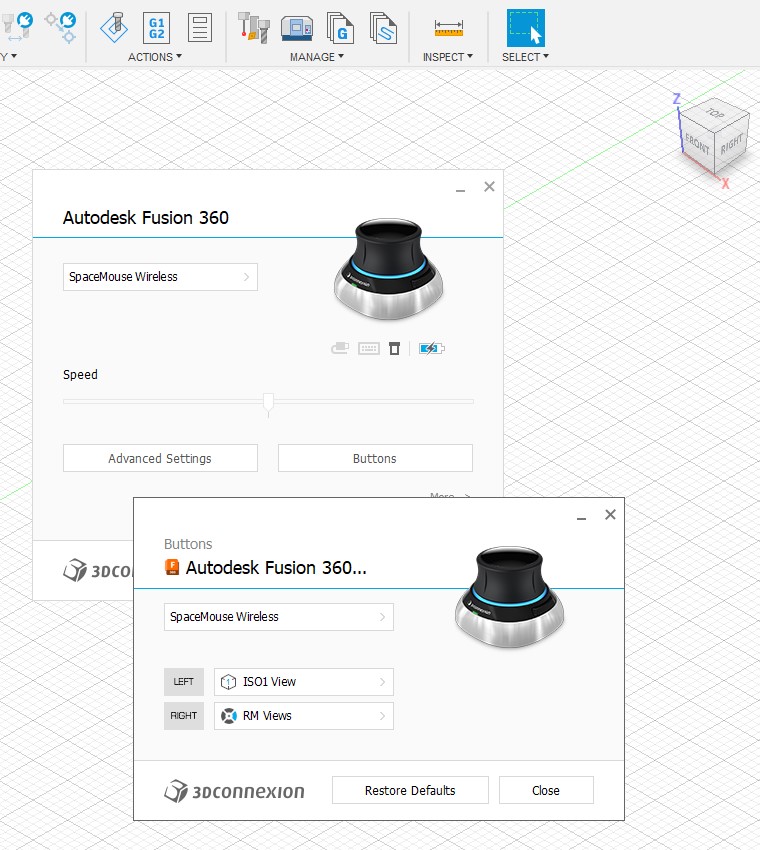Click the FRONT face of the view cube
This screenshot has width=760, height=850.
(x=697, y=144)
